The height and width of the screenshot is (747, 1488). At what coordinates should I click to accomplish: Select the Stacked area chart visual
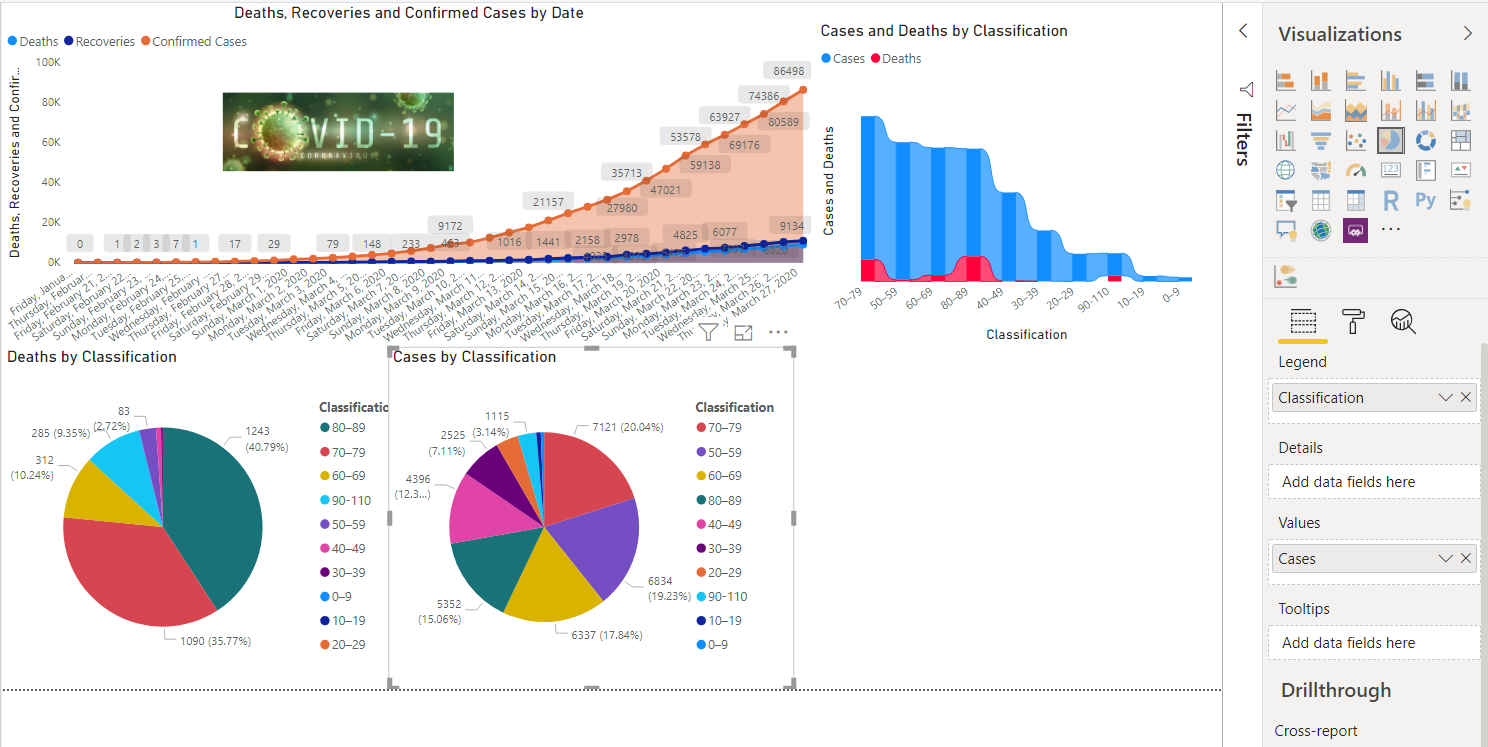pos(1356,111)
